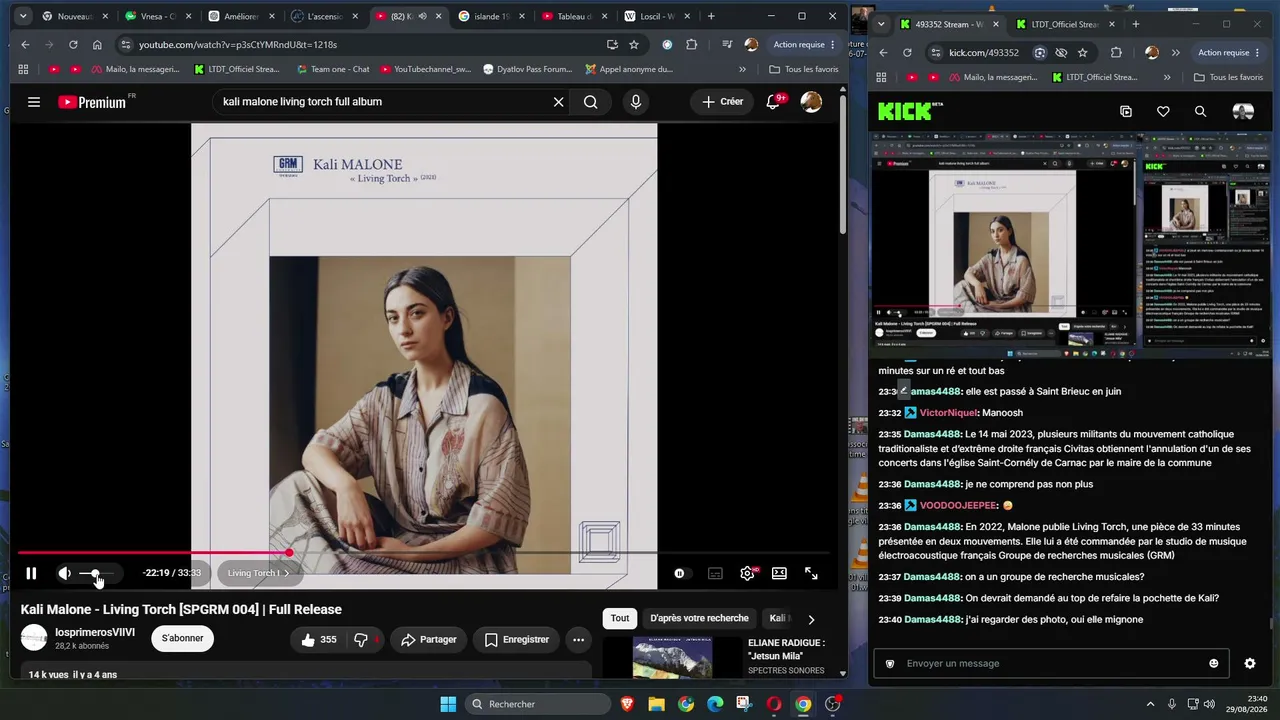Toggle the crossed-eye tracking icon in Kick address bar
Viewport: 1280px width, 720px height.
[x=1061, y=52]
